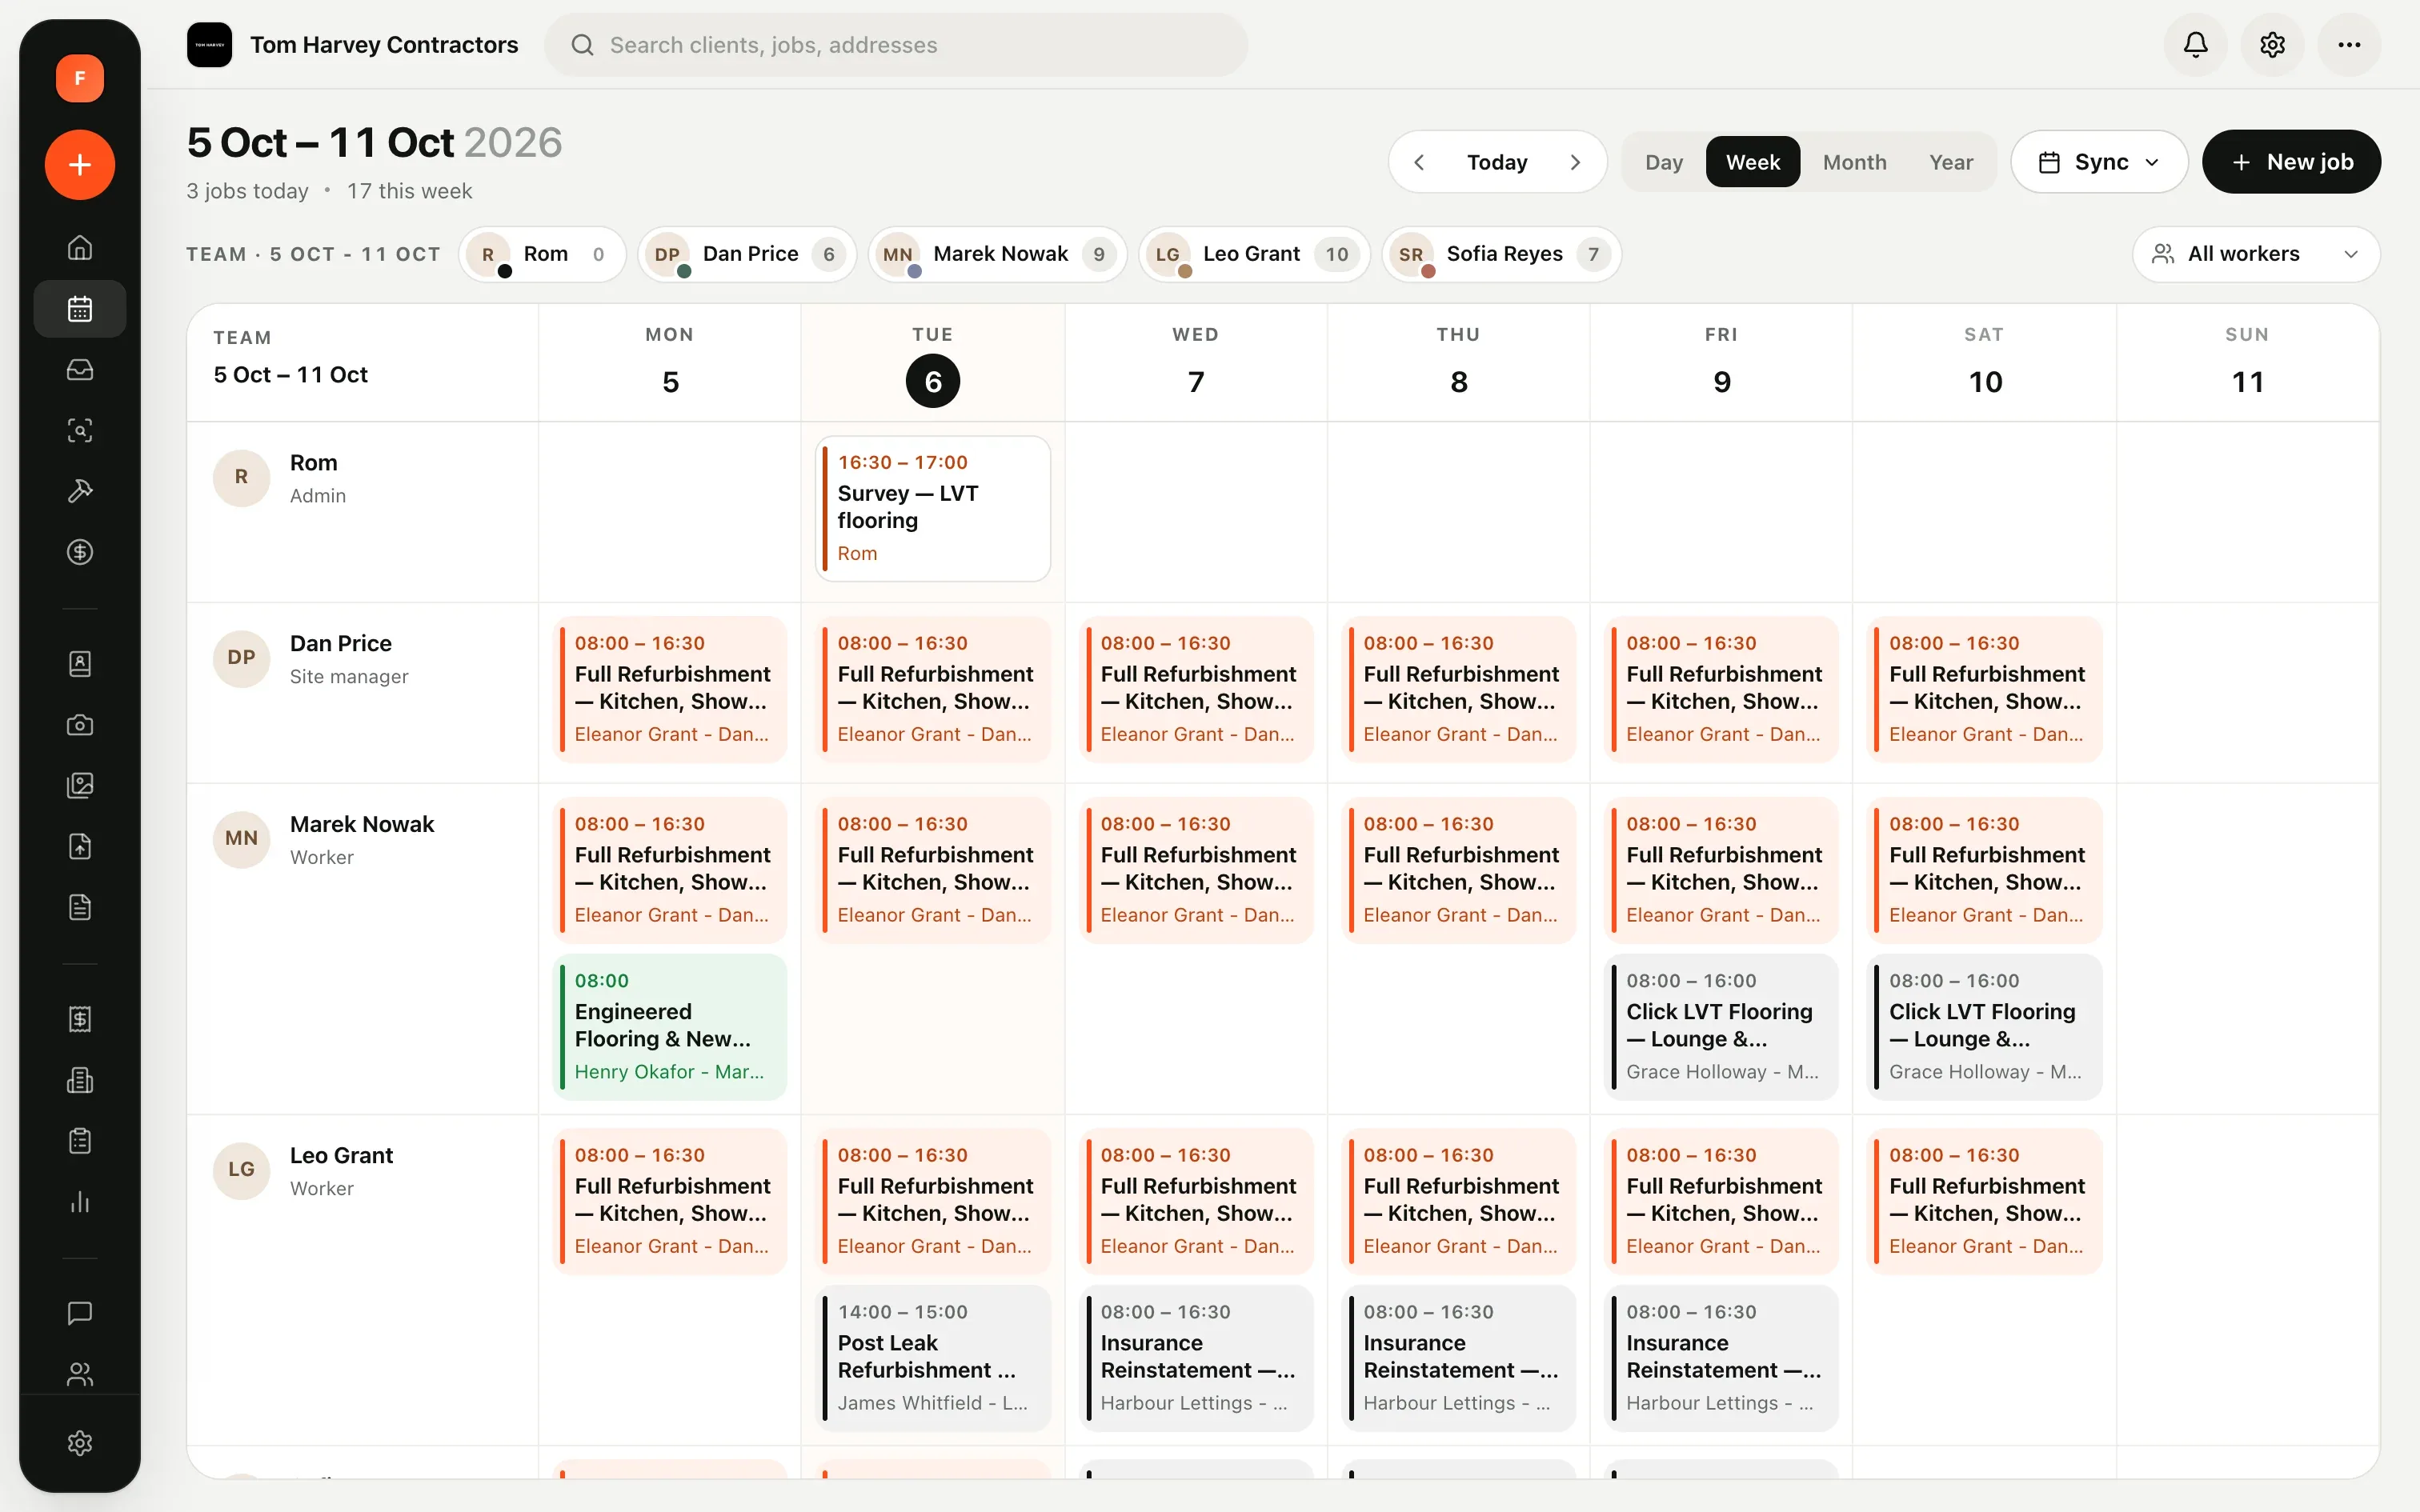Open Click LVT Flooring job on Friday

tap(1722, 1027)
